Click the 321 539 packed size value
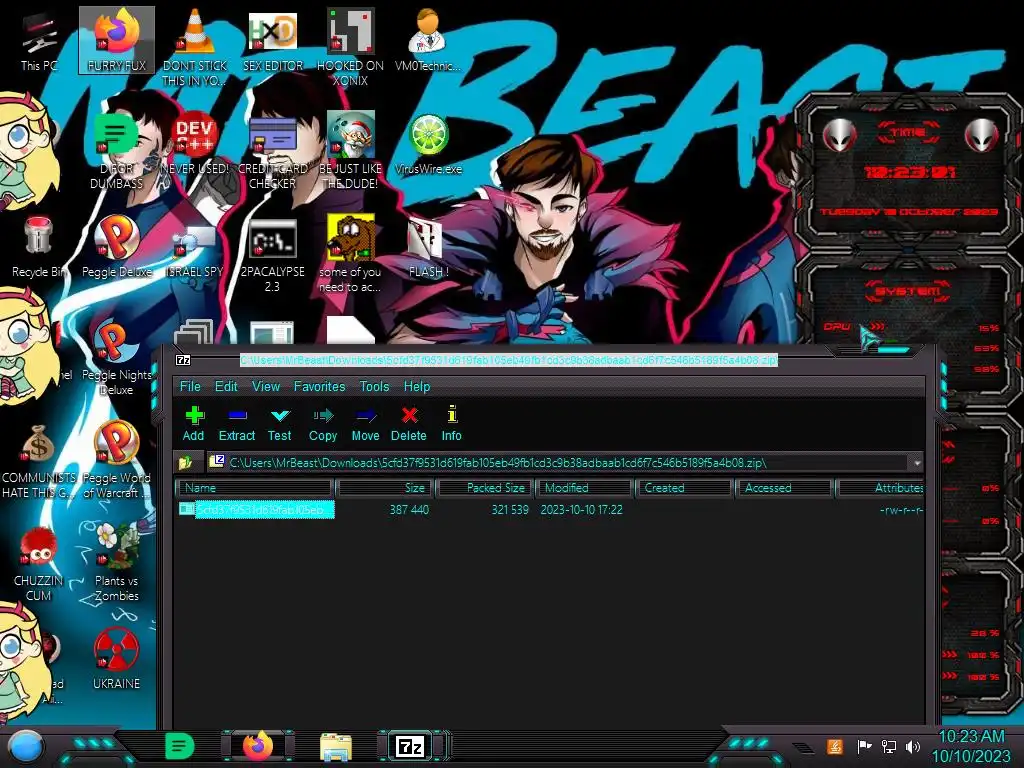1024x768 pixels. 510,509
